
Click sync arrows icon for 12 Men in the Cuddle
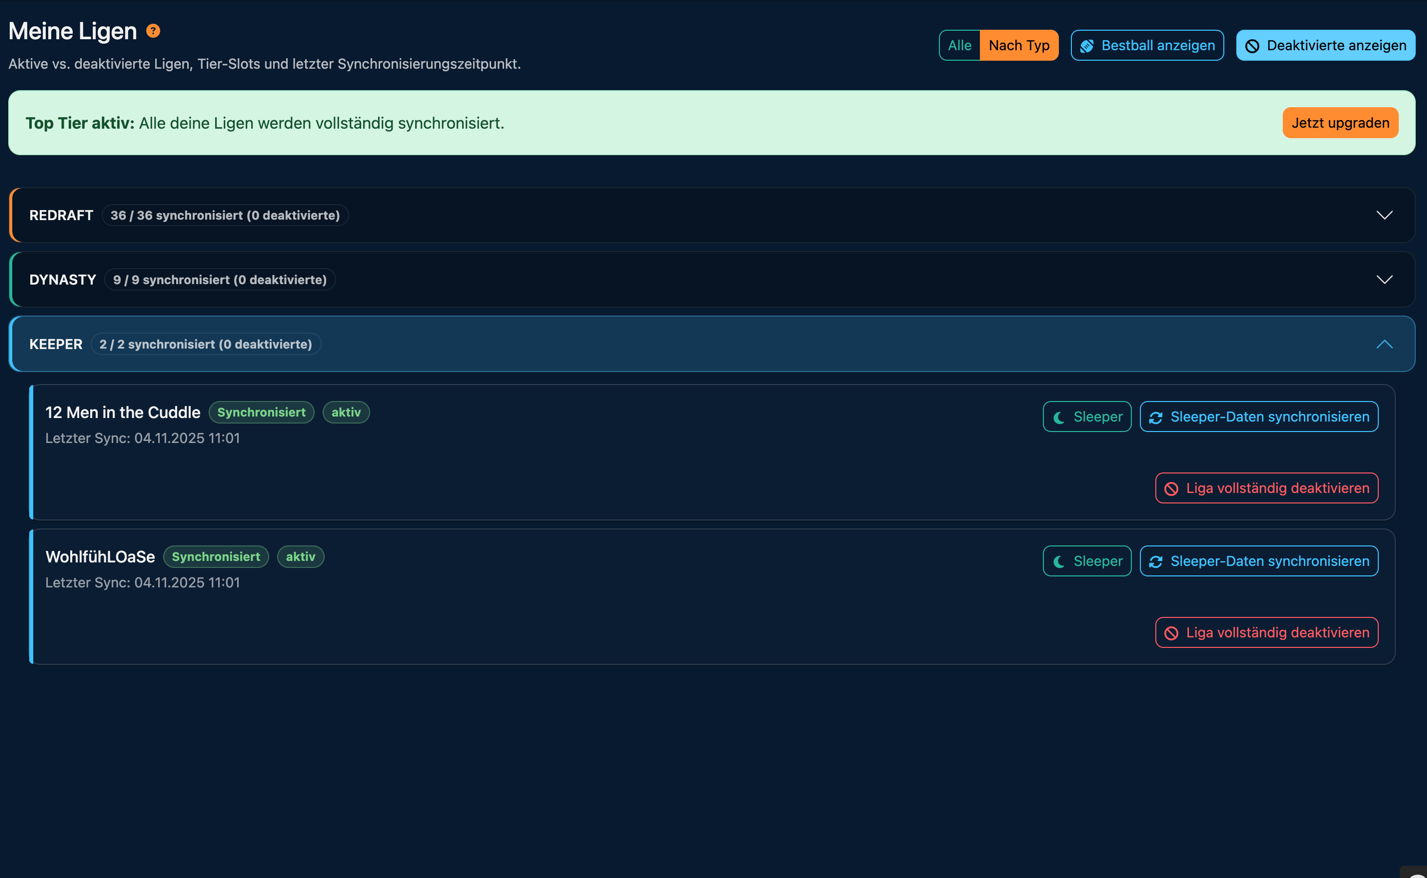pos(1156,418)
